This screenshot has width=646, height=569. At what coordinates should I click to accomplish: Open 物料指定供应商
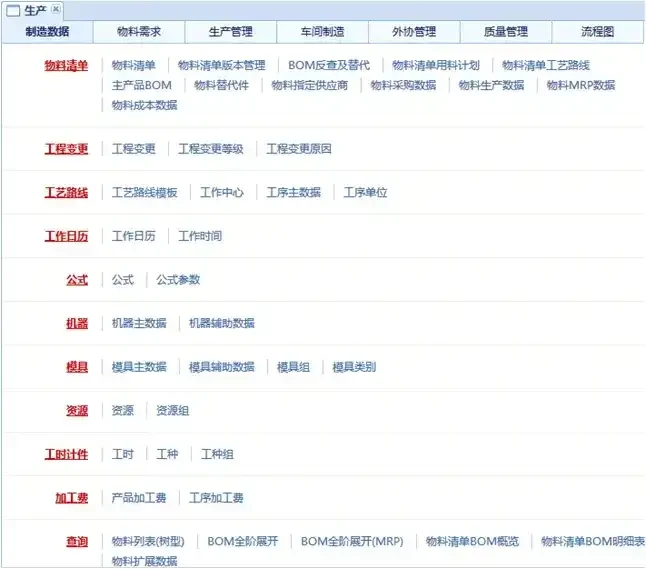pos(310,85)
